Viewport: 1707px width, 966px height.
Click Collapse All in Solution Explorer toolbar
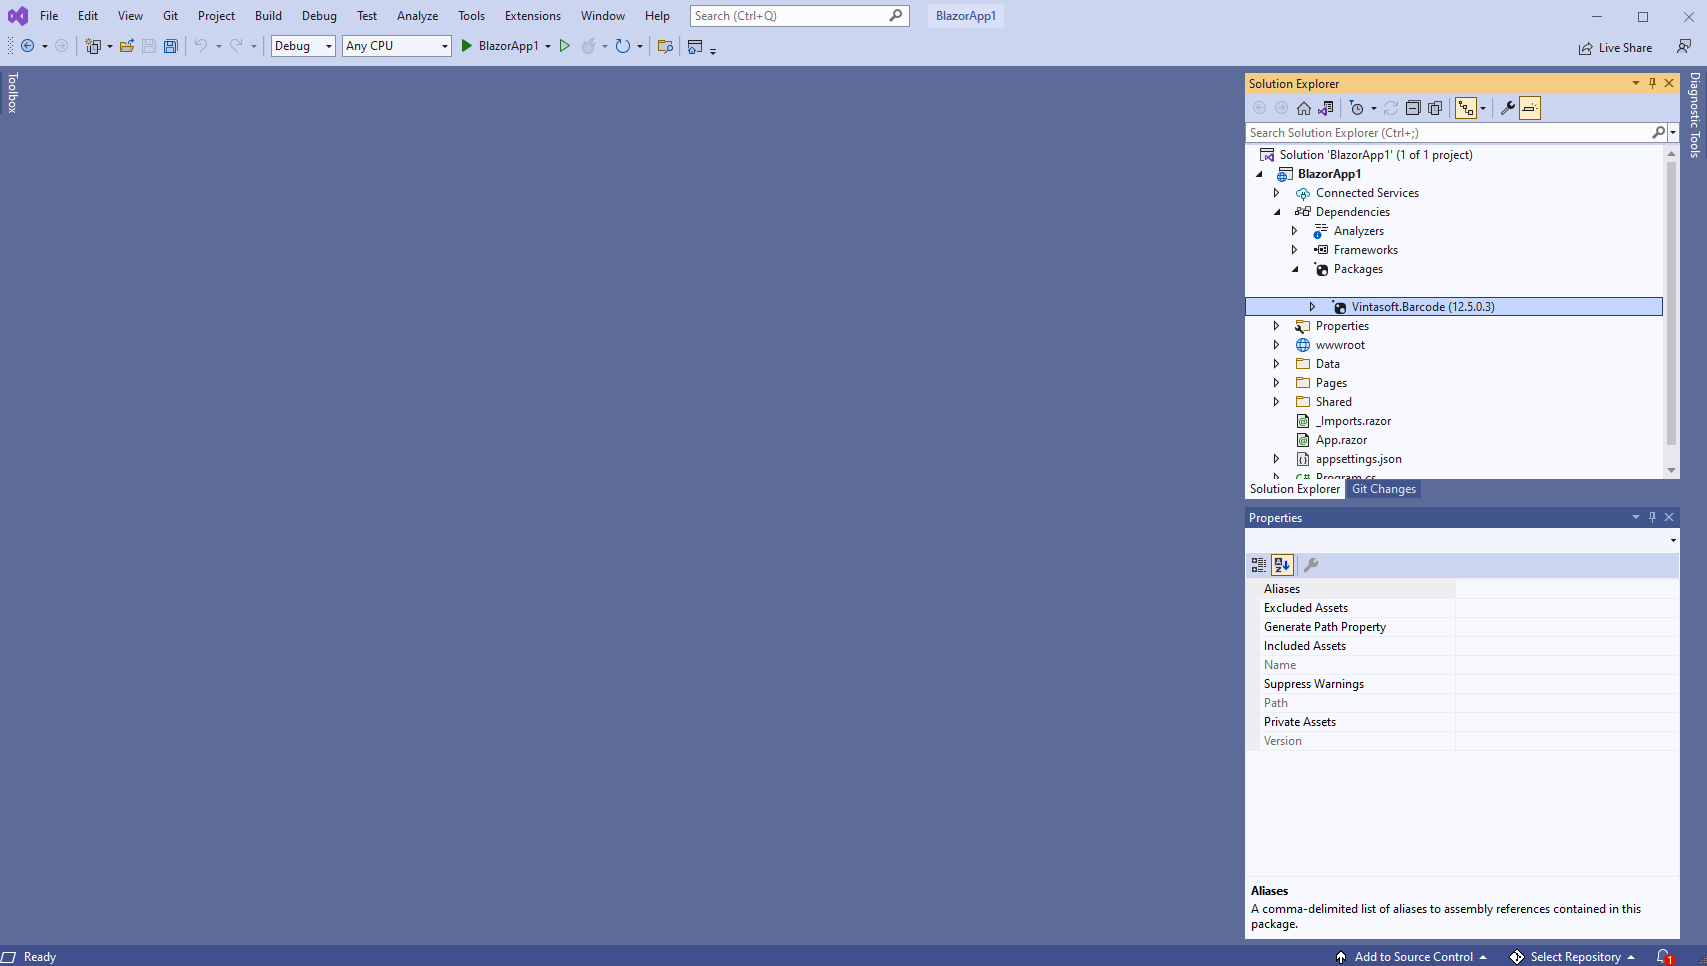(x=1413, y=108)
